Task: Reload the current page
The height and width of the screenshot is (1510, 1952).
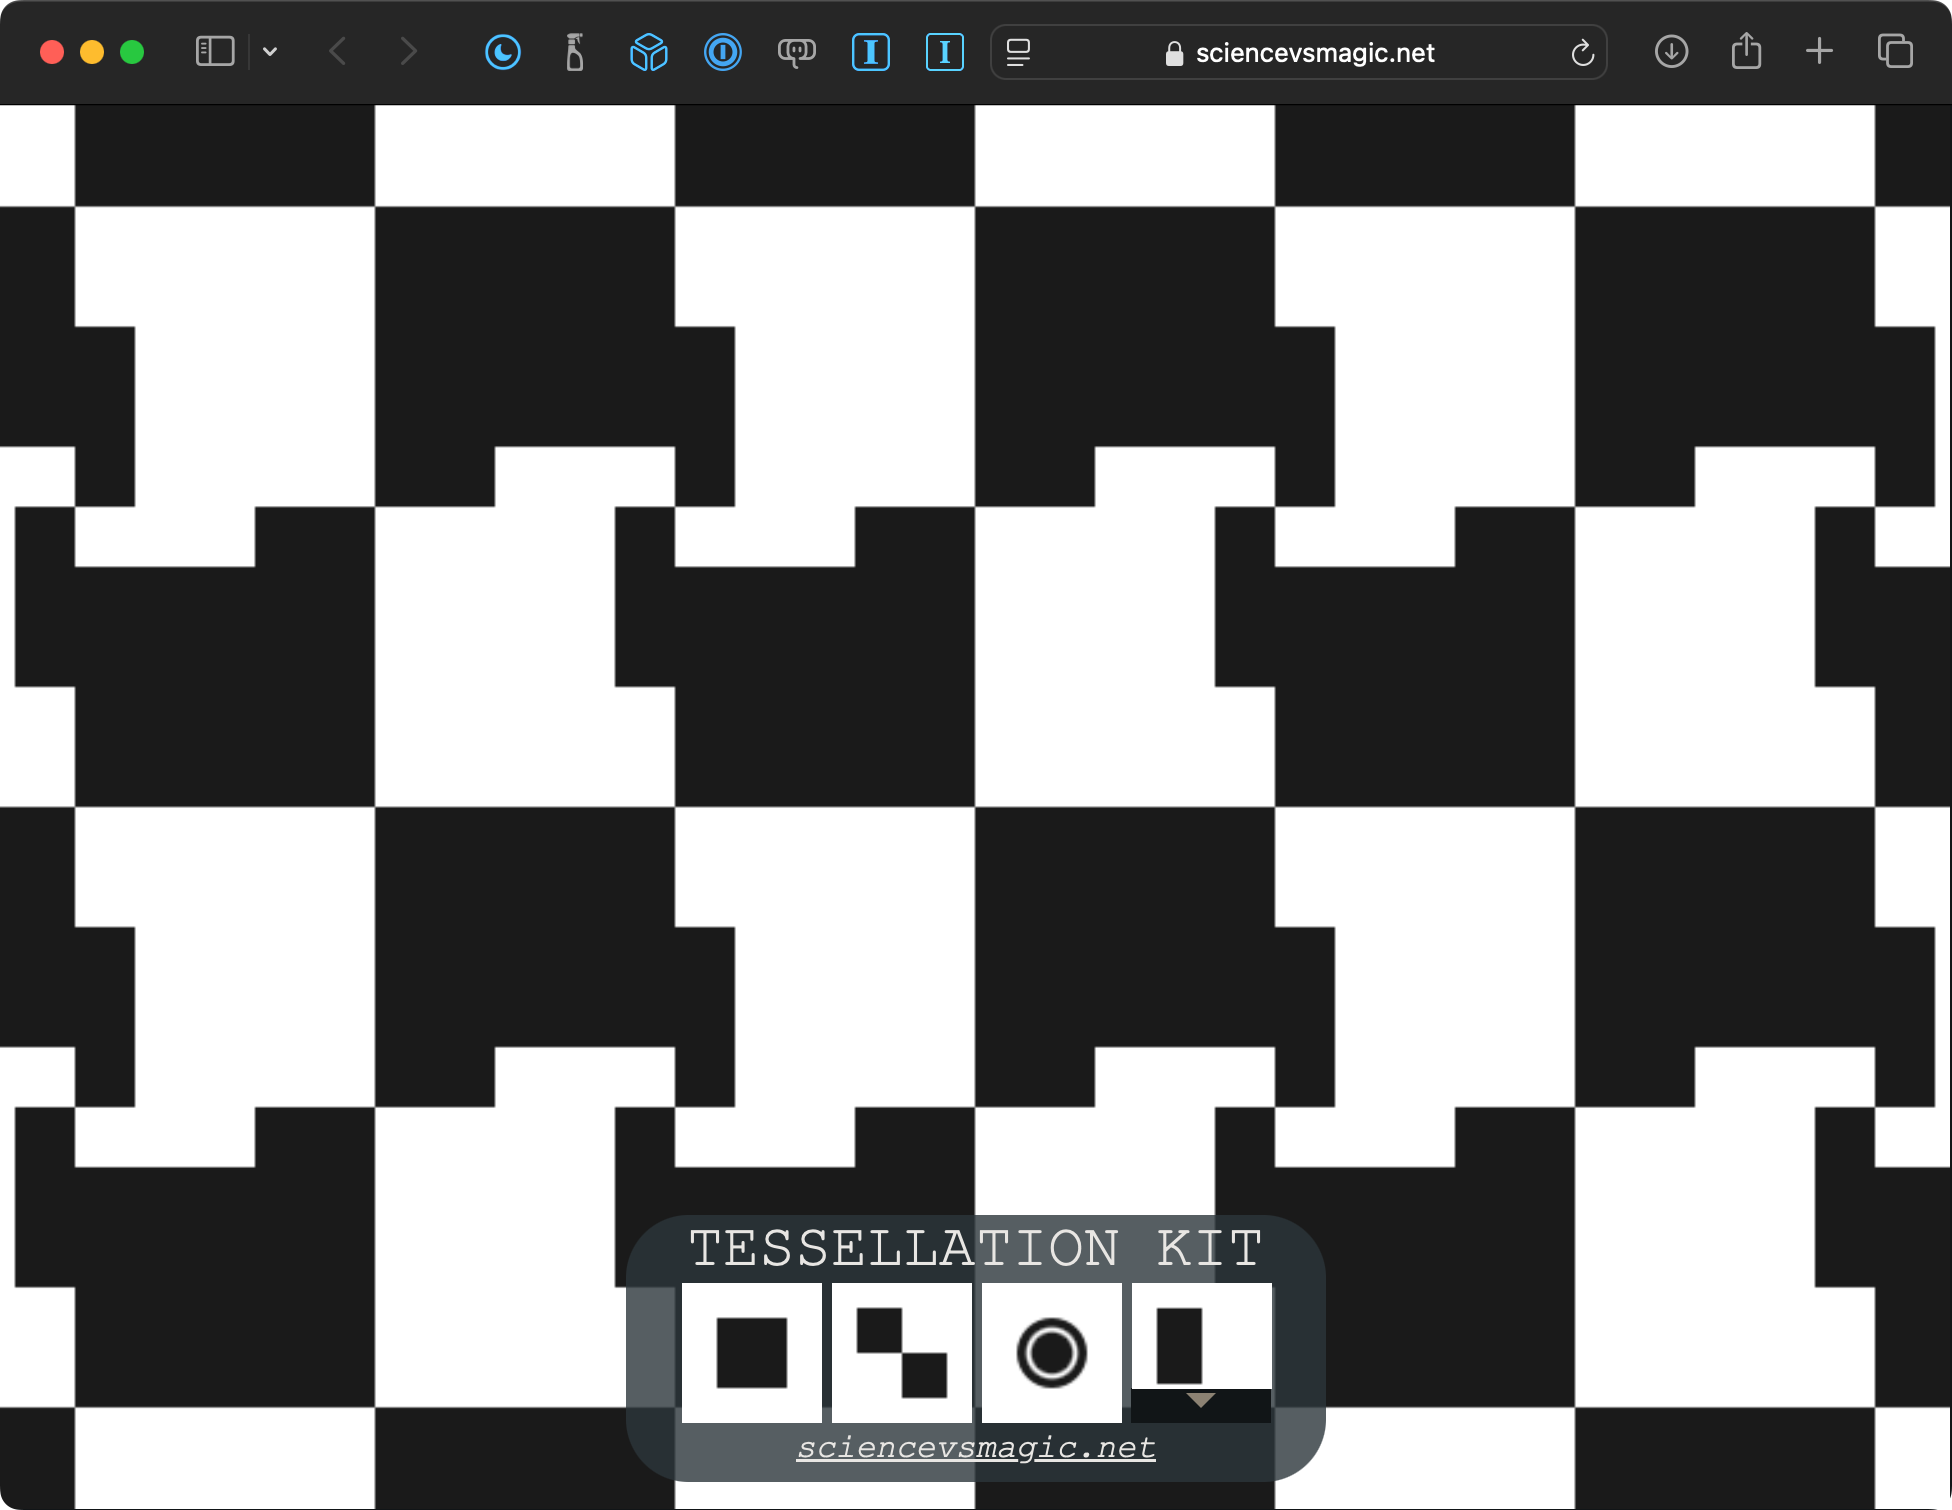Action: pos(1581,52)
